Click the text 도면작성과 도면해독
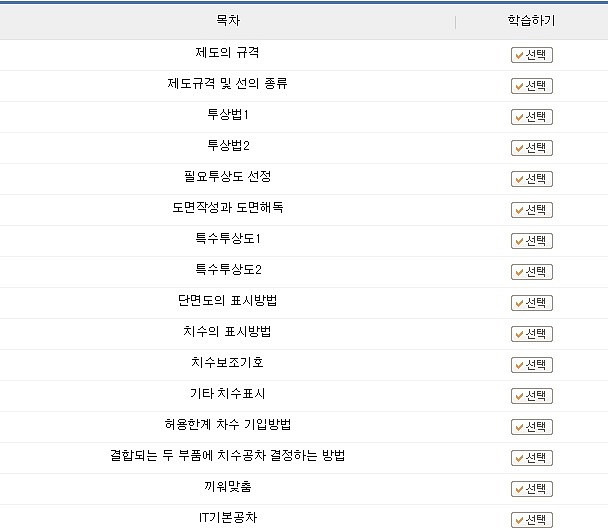608x531 pixels. point(228,208)
